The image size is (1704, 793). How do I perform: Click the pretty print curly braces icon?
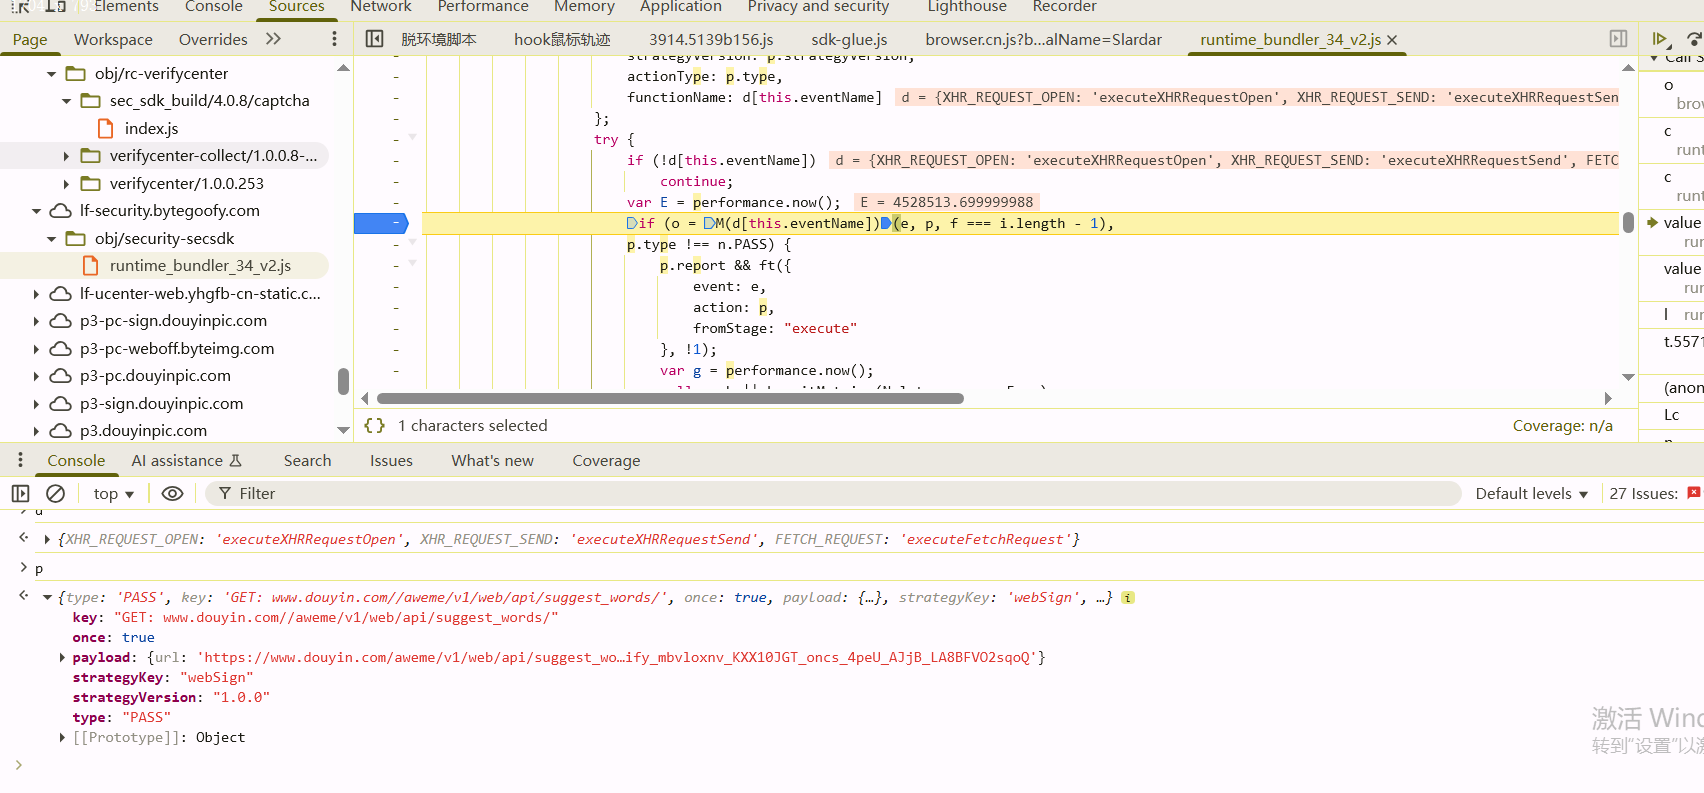[x=375, y=426]
